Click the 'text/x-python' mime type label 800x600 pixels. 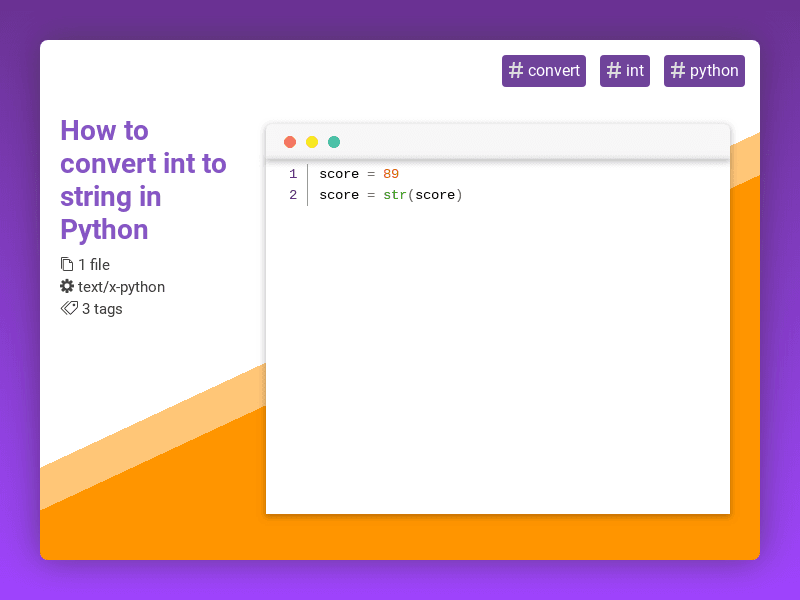click(121, 286)
